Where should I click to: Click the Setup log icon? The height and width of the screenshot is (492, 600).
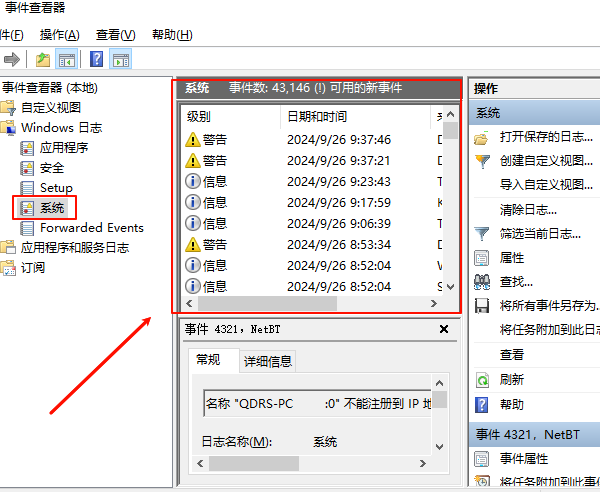[27, 188]
